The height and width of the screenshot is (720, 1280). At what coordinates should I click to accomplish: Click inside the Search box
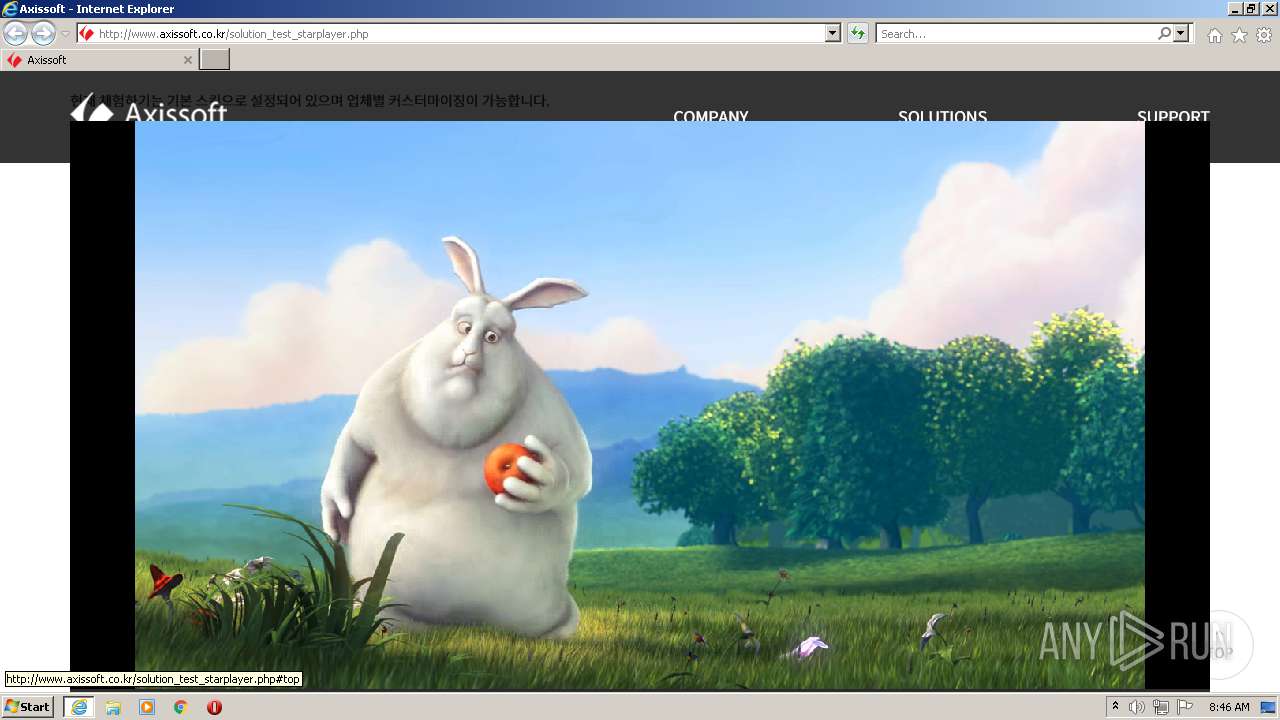click(x=1016, y=34)
